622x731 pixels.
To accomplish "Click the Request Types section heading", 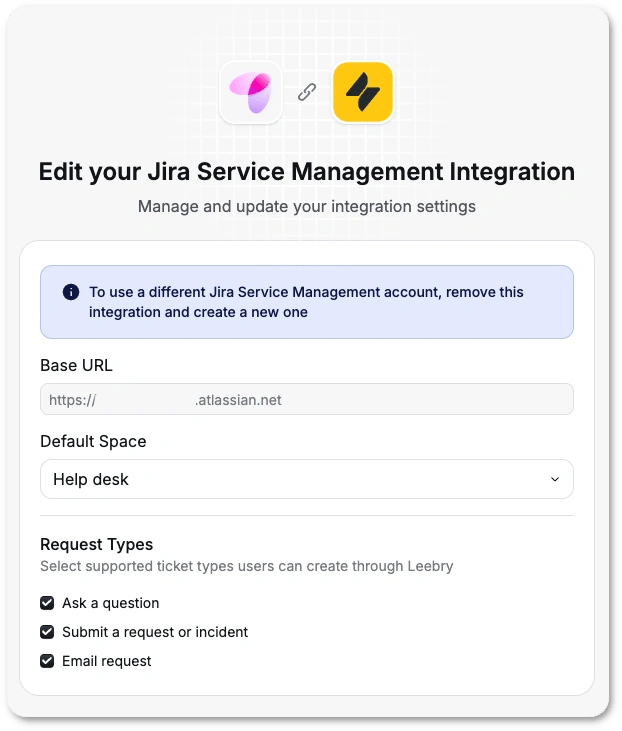I will click(97, 545).
